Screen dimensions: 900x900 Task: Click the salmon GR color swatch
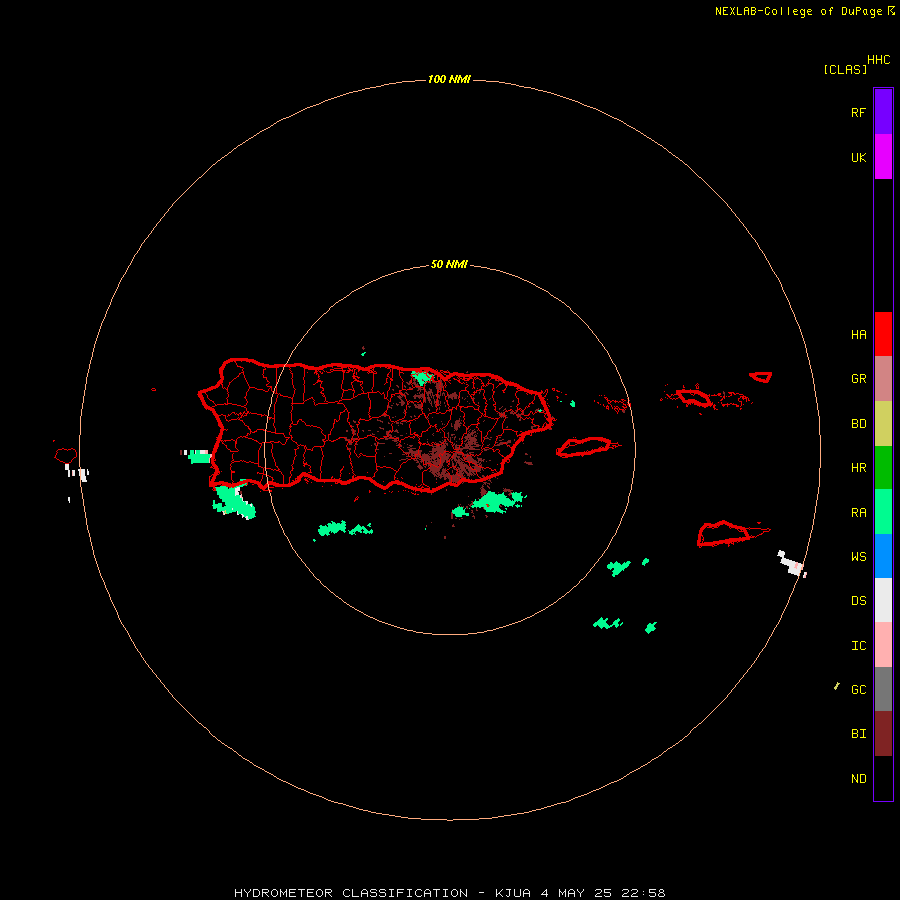[x=883, y=379]
